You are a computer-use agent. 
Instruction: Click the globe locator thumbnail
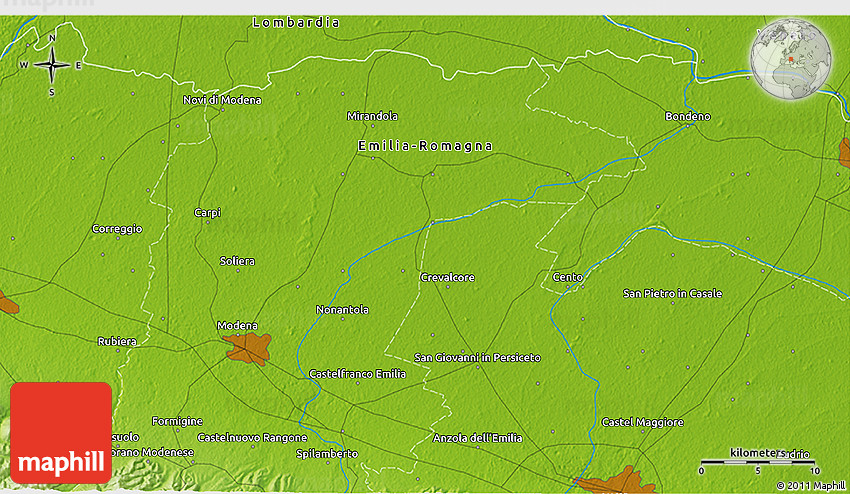[x=791, y=60]
